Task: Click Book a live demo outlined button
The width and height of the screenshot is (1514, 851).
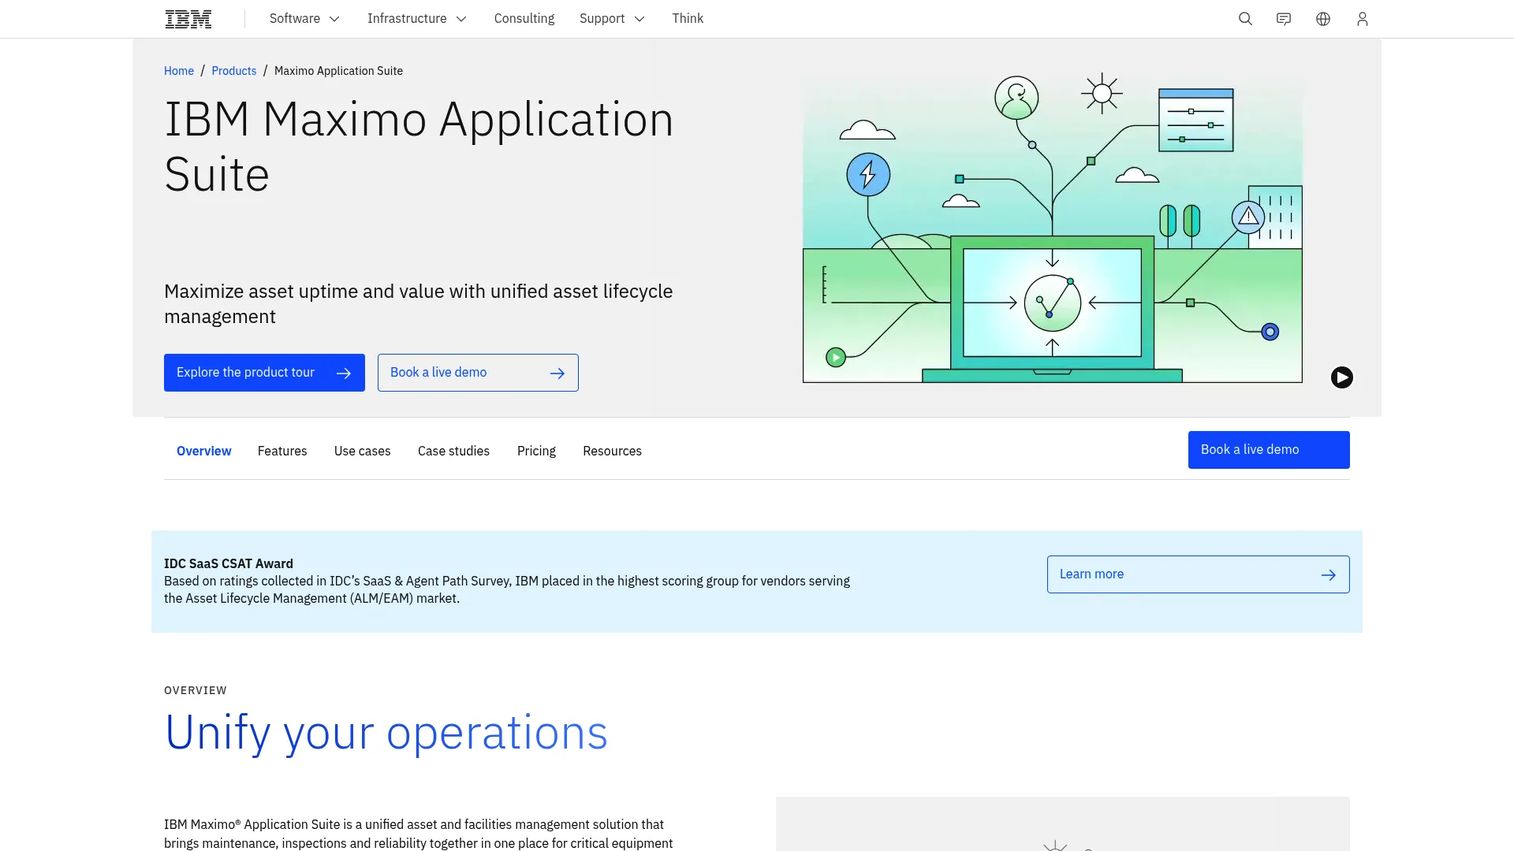Action: click(478, 373)
